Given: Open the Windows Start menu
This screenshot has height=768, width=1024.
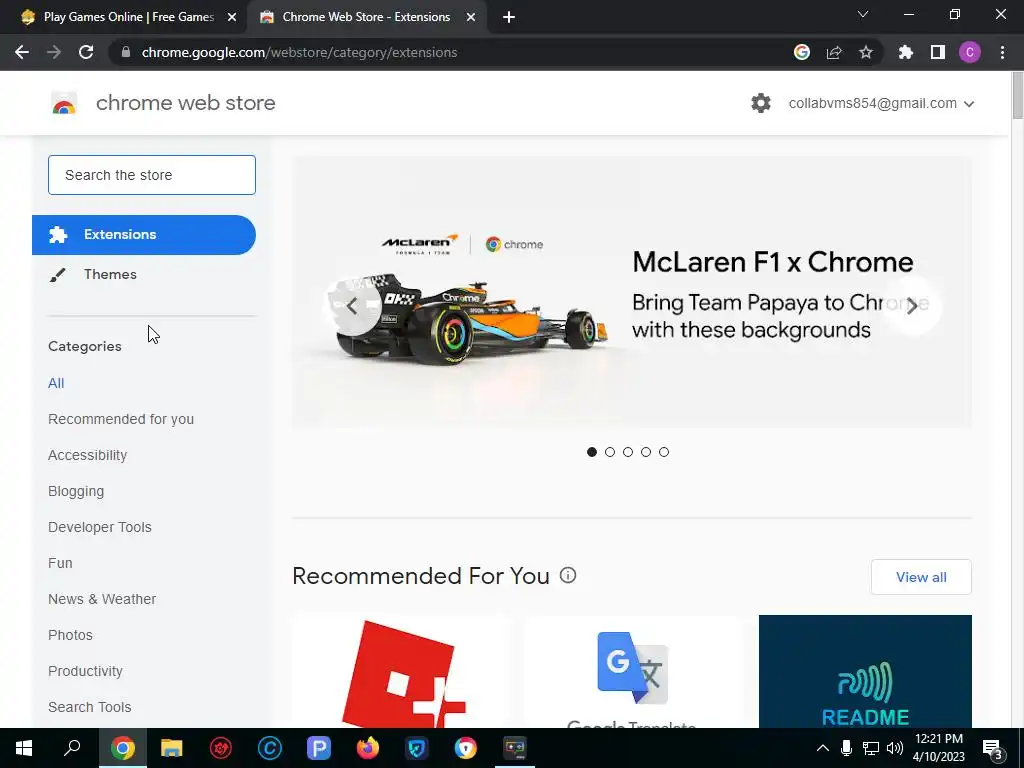Looking at the screenshot, I should (x=24, y=748).
